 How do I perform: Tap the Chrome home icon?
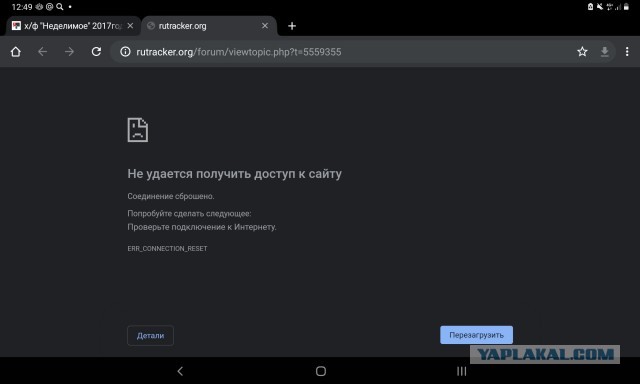pyautogui.click(x=16, y=52)
